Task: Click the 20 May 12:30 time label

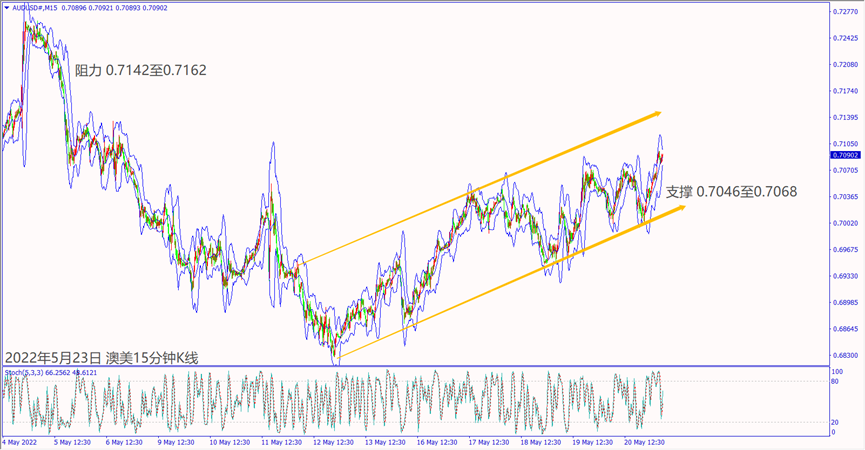Action: (x=644, y=441)
